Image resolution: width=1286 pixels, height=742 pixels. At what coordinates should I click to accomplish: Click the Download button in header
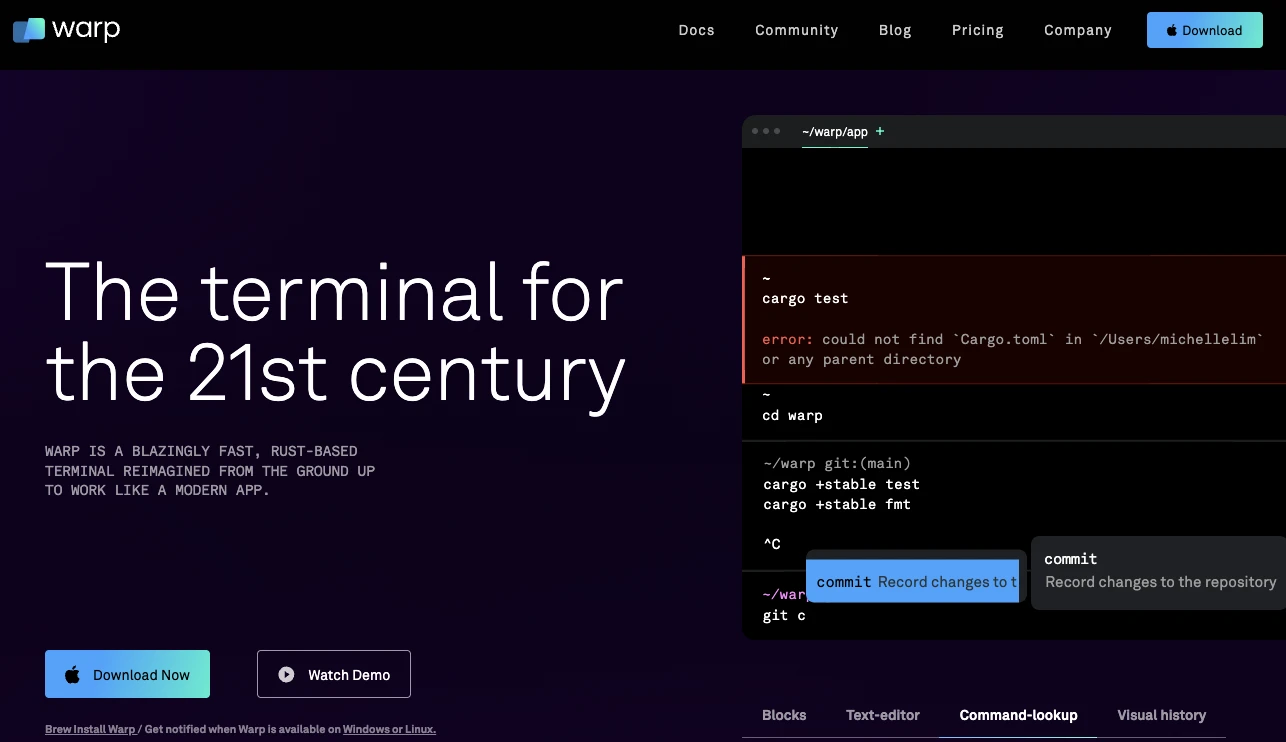click(x=1204, y=30)
